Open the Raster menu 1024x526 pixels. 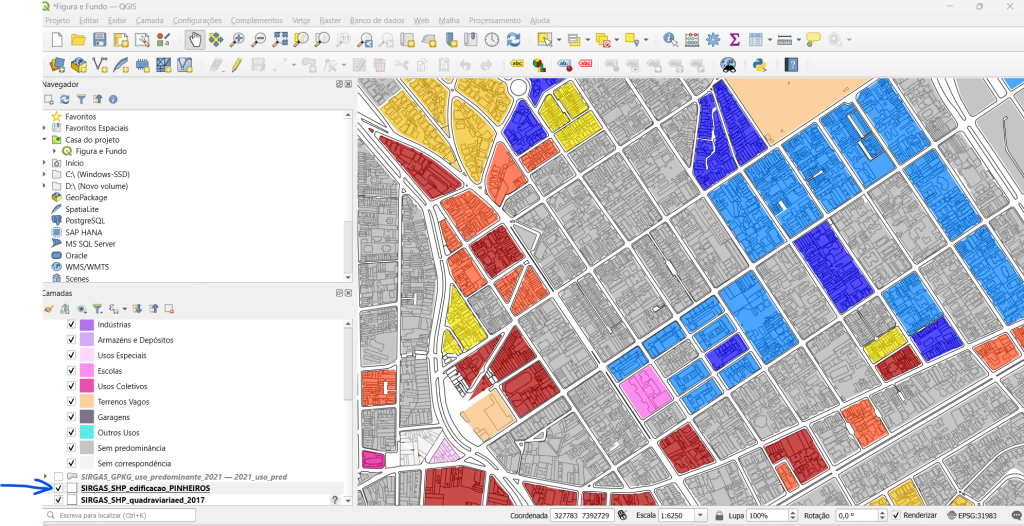point(330,20)
